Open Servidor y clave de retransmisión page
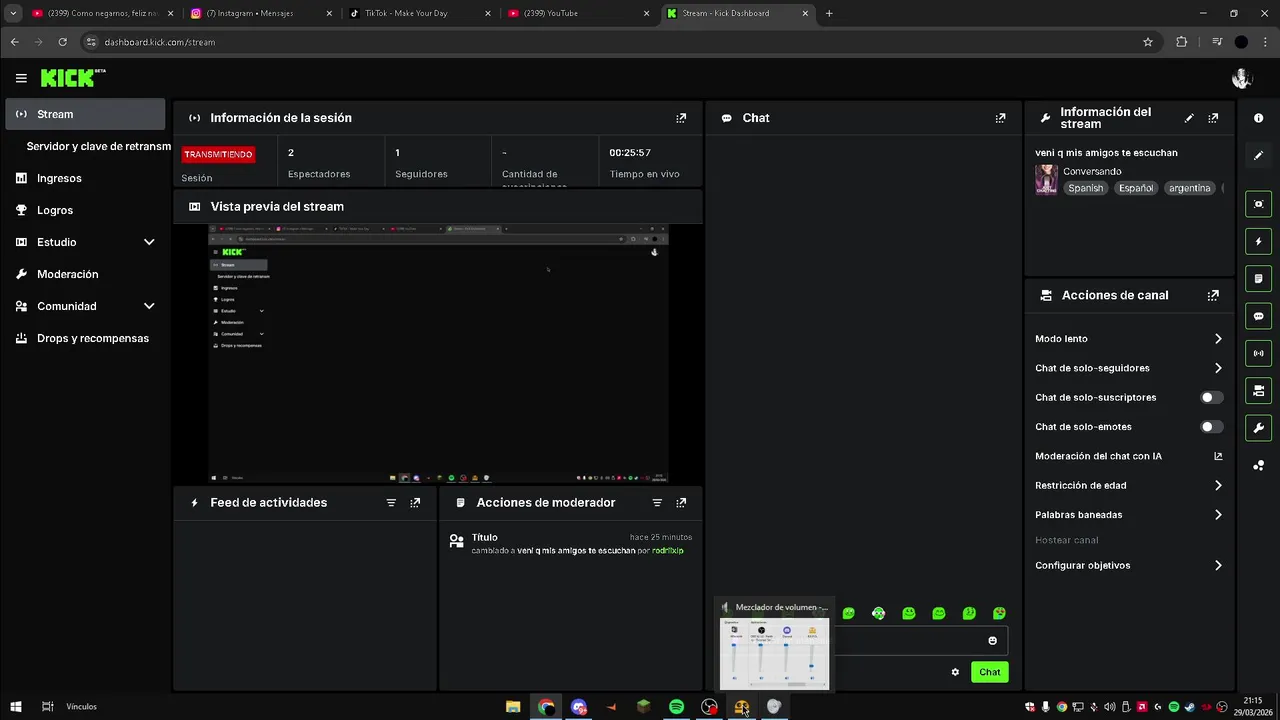The width and height of the screenshot is (1280, 720). point(99,146)
